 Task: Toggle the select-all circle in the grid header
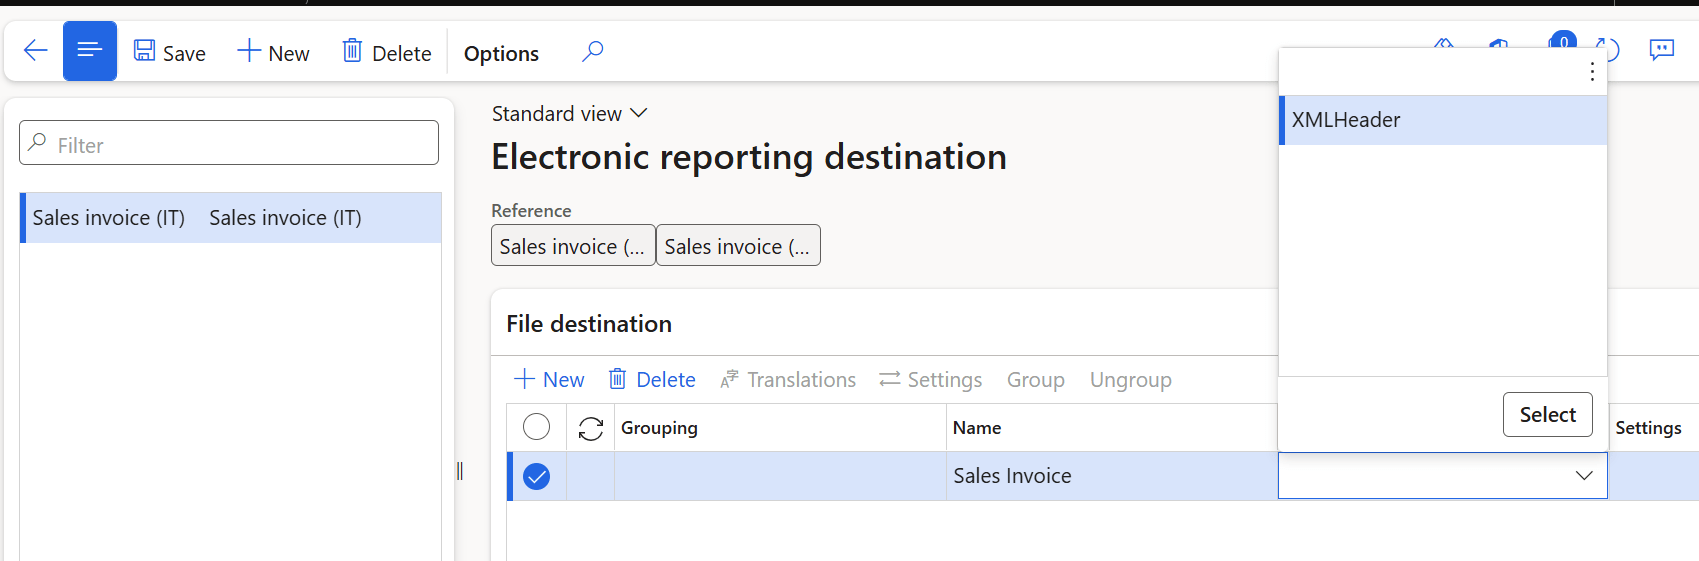pos(537,427)
